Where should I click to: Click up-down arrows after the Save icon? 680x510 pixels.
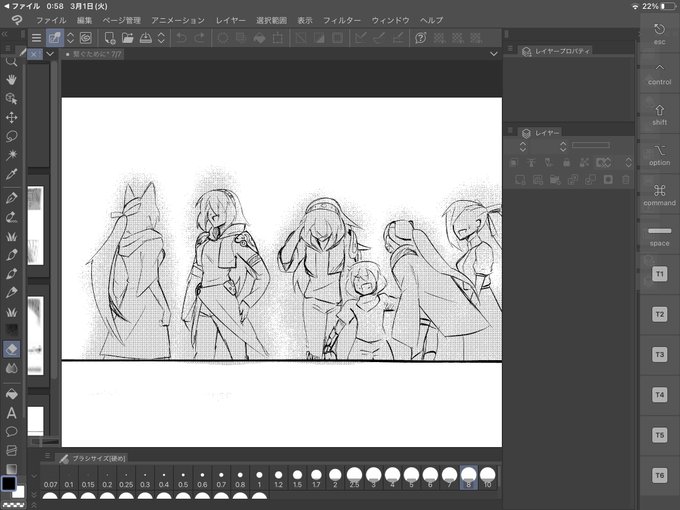point(161,38)
